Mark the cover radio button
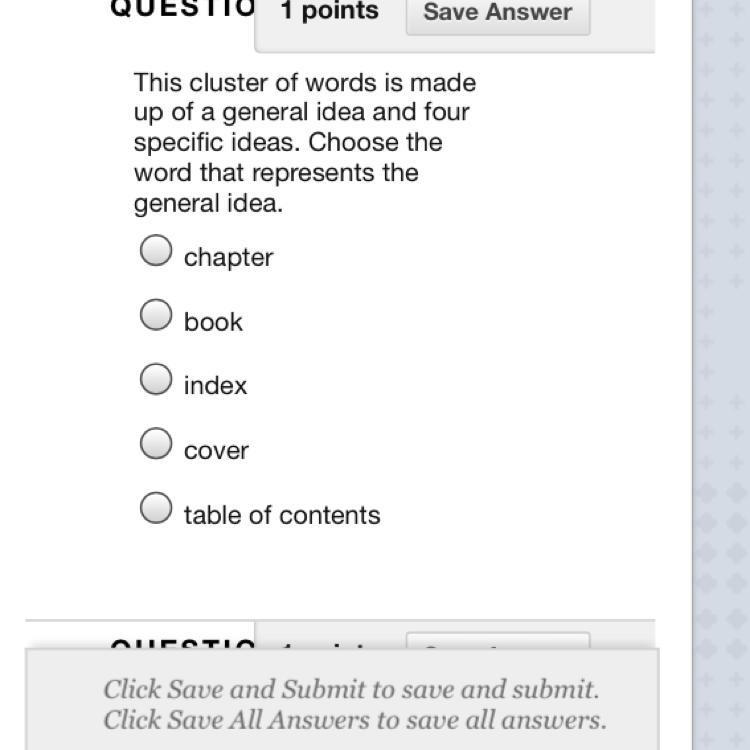Viewport: 750px width, 750px height. click(156, 444)
